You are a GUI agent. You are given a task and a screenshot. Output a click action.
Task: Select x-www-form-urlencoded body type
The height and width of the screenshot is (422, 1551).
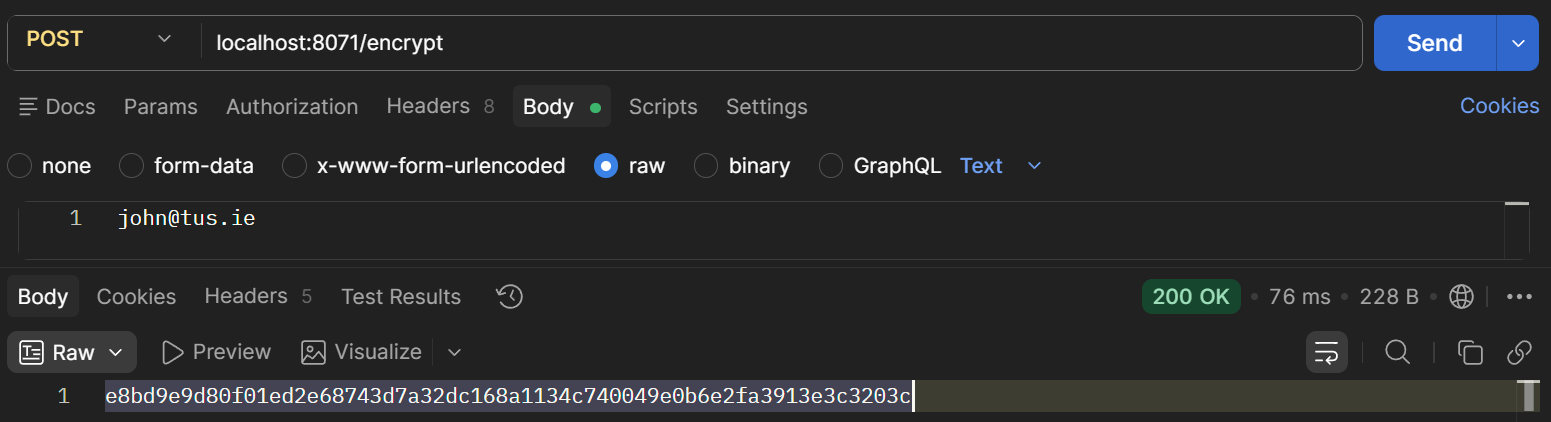pos(424,166)
